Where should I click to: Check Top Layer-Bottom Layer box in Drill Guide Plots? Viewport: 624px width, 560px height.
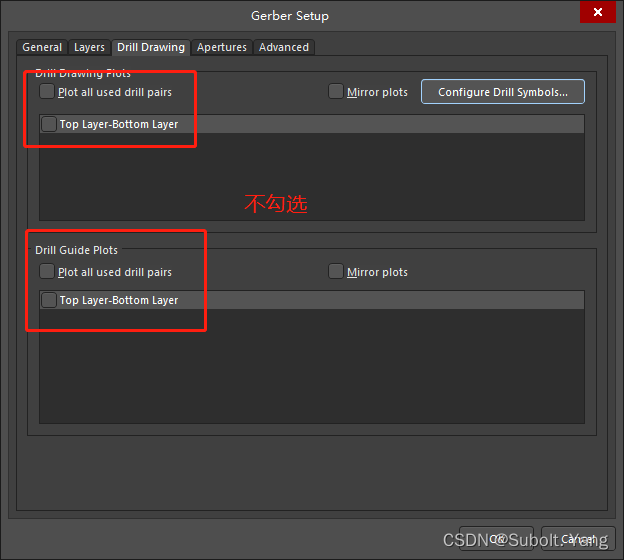pos(49,300)
